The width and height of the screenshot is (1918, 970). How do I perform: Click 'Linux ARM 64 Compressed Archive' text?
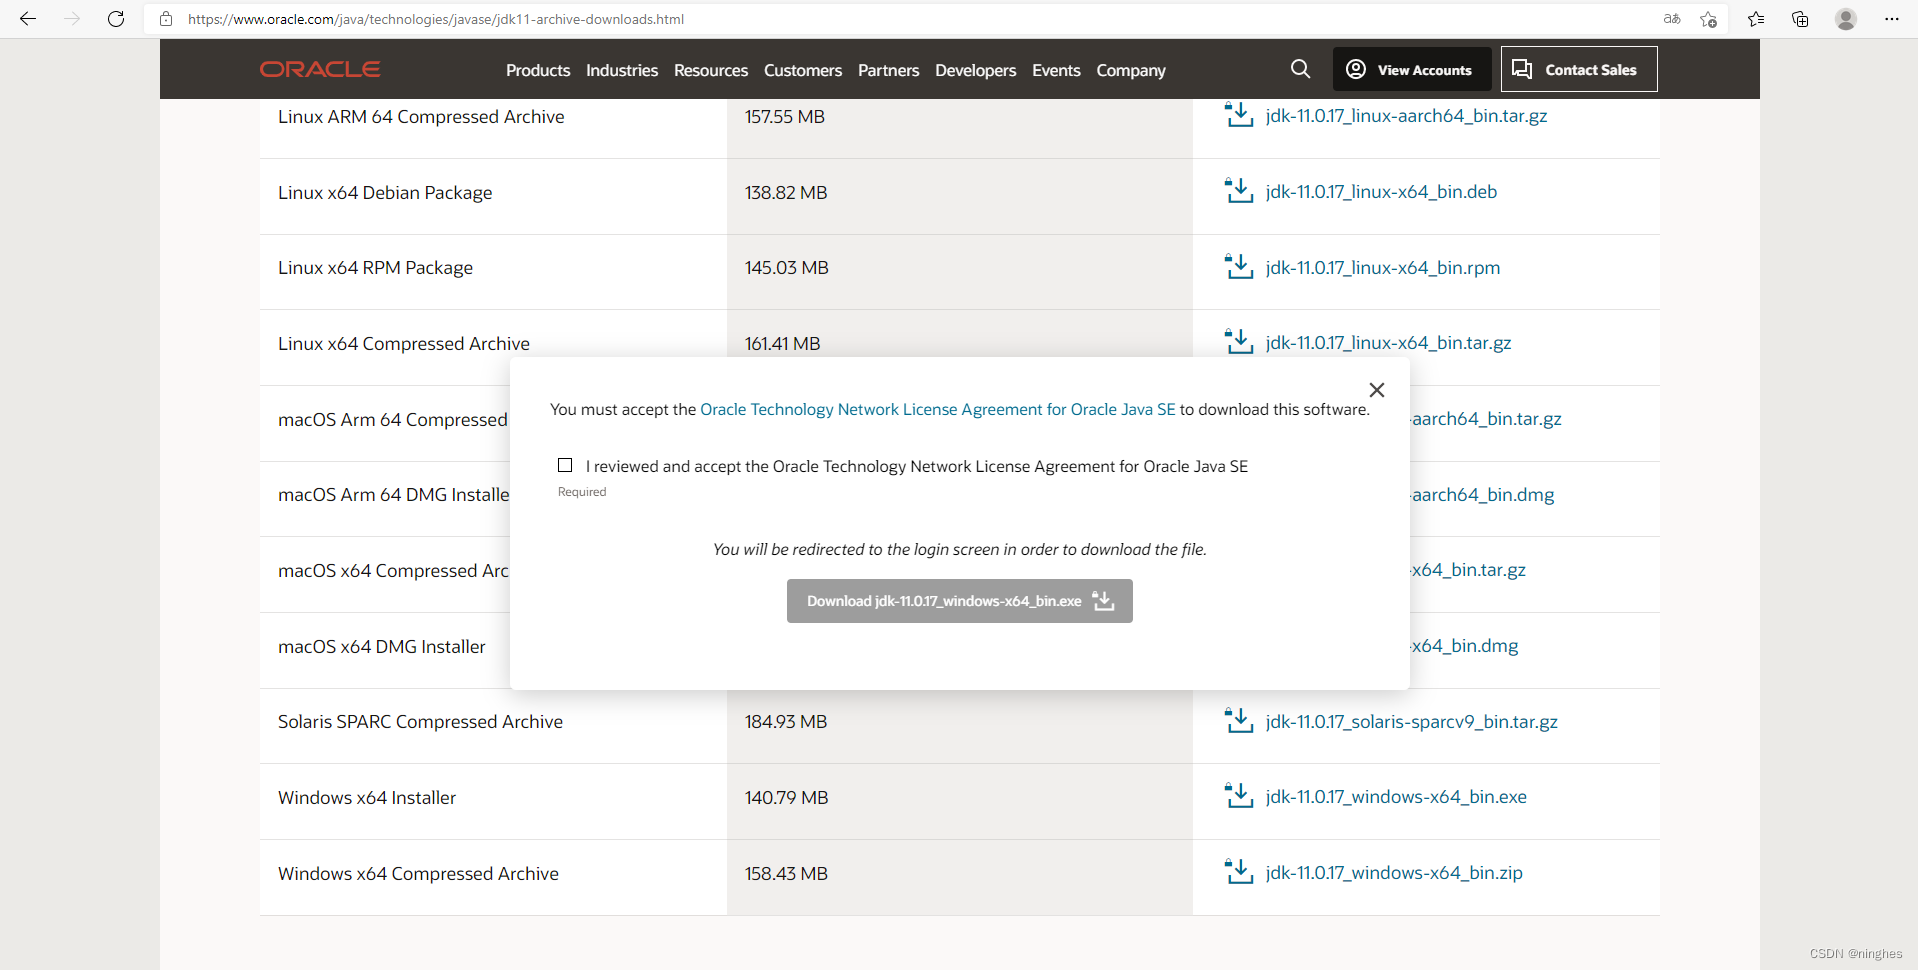(x=421, y=117)
